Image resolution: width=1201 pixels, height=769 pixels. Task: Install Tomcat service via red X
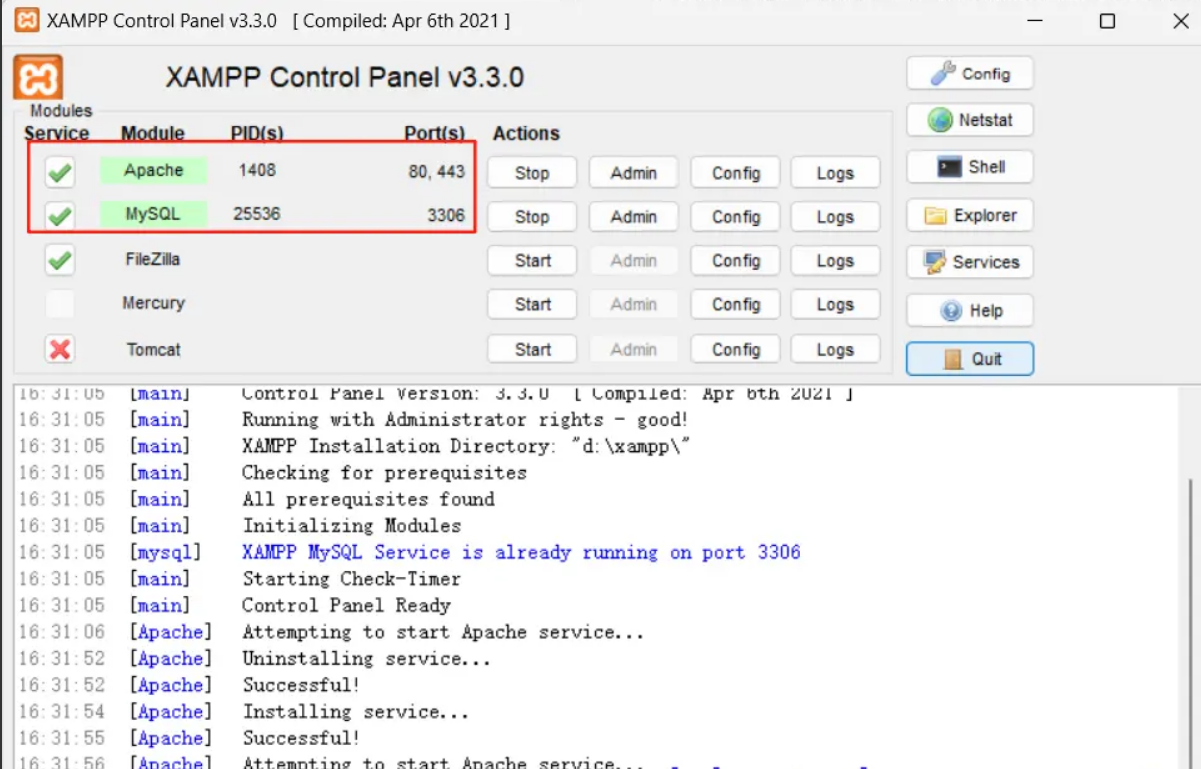click(60, 349)
